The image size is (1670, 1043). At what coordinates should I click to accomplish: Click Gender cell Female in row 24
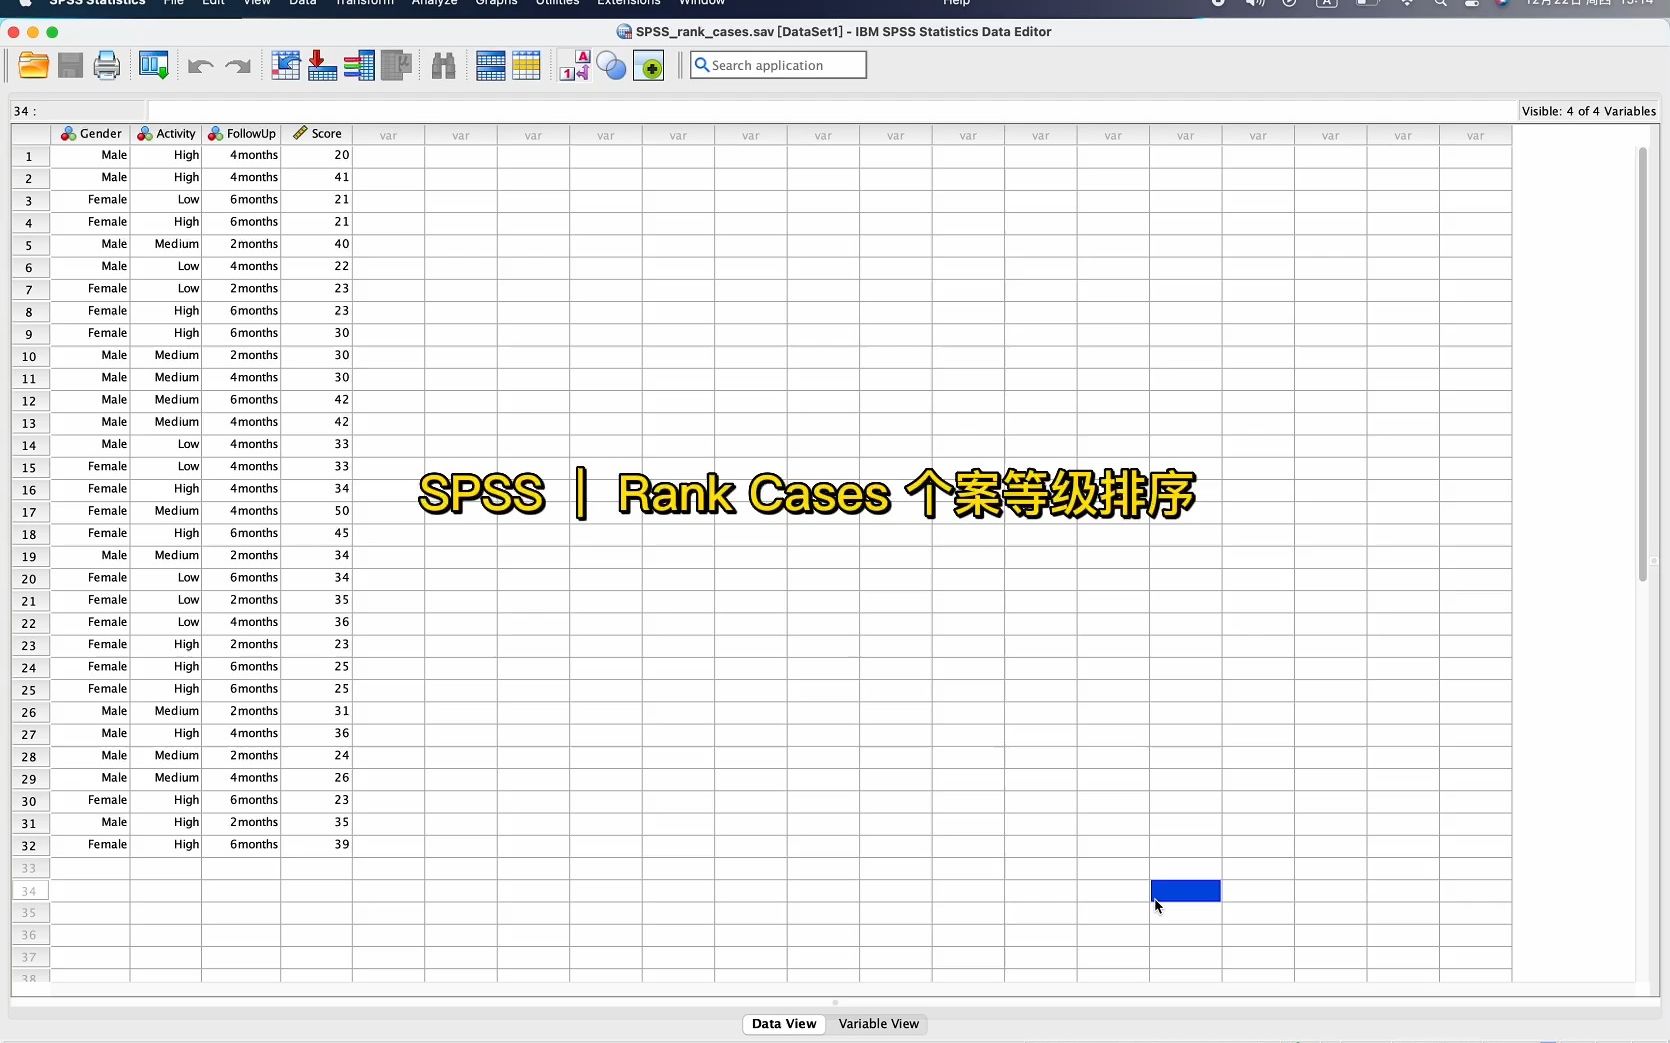90,666
